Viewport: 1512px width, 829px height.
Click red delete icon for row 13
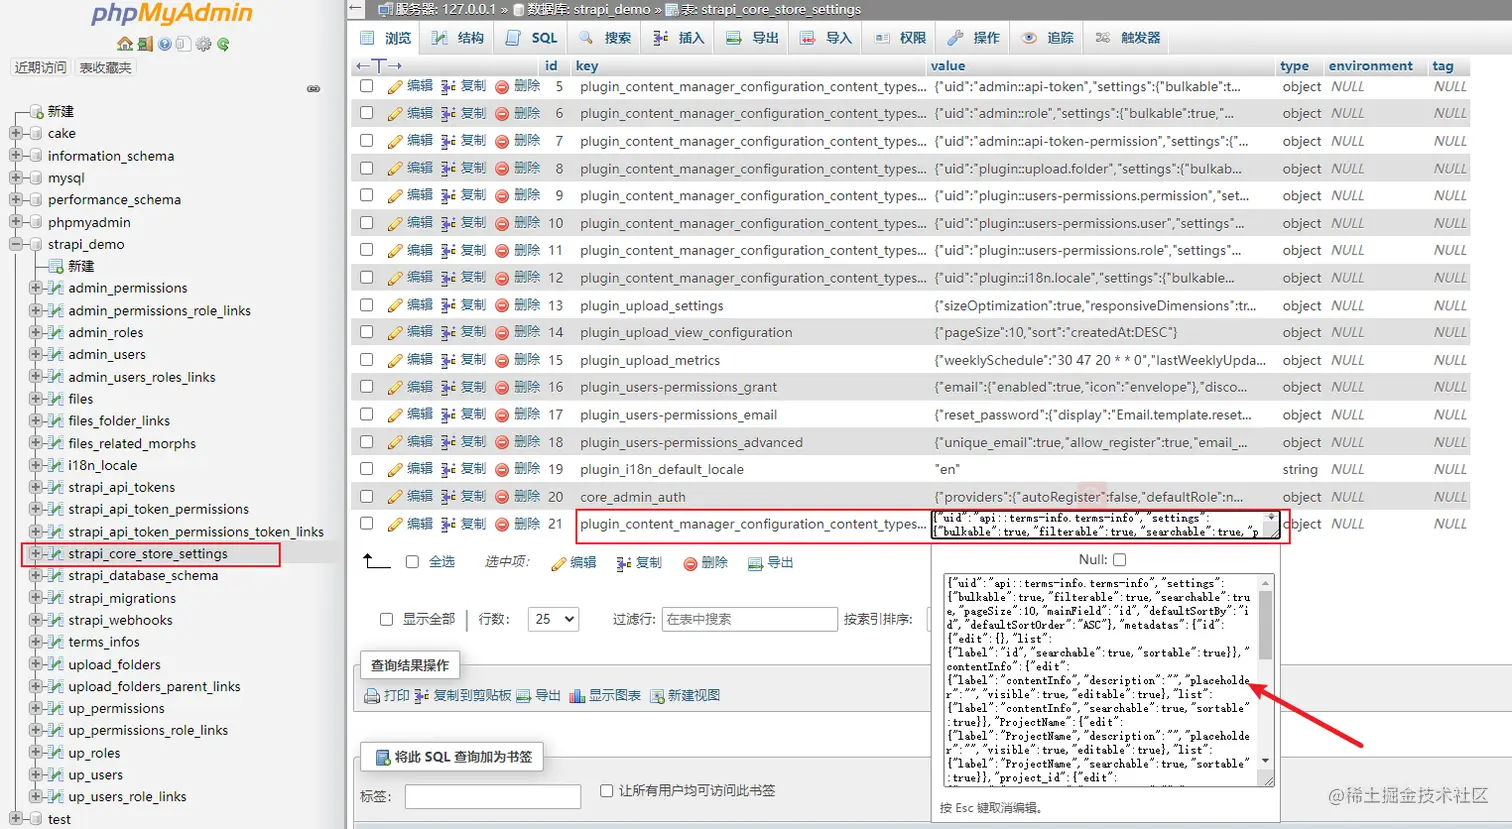pos(502,306)
